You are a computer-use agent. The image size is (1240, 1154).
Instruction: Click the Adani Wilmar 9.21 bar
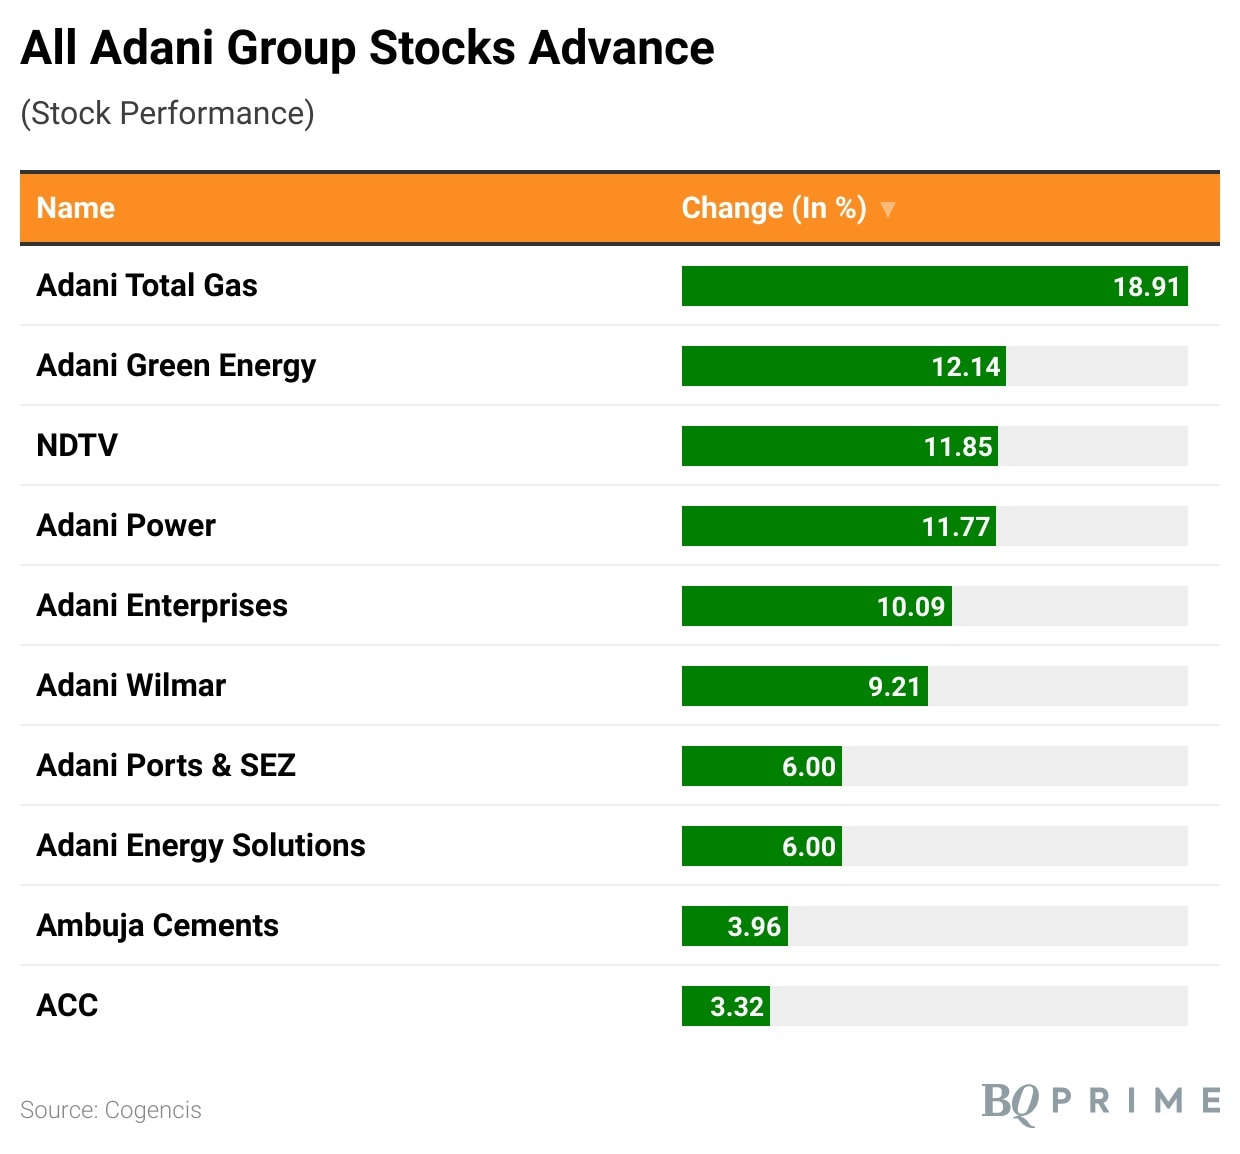coord(804,686)
